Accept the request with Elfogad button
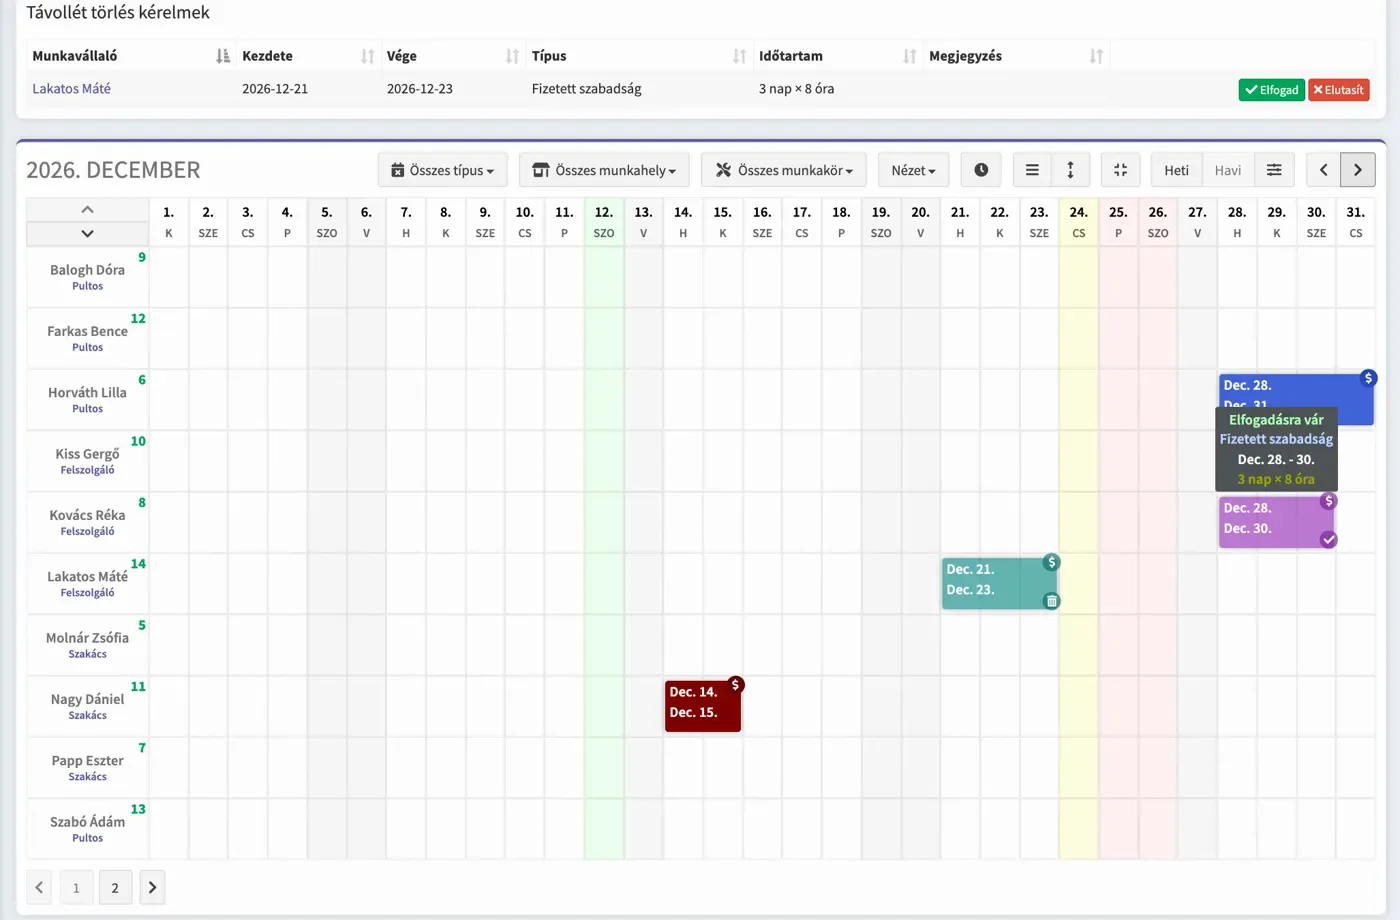The width and height of the screenshot is (1400, 920). [1271, 90]
